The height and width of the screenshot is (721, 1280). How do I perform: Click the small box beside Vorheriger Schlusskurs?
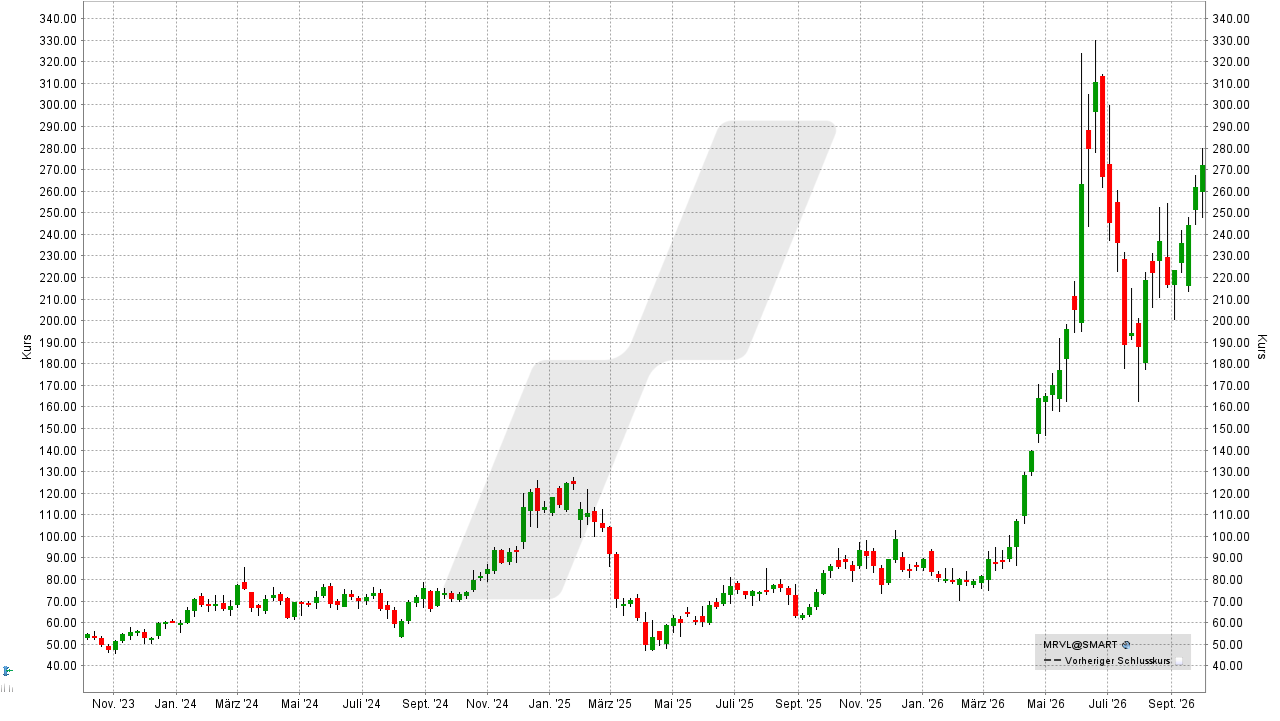click(1179, 661)
